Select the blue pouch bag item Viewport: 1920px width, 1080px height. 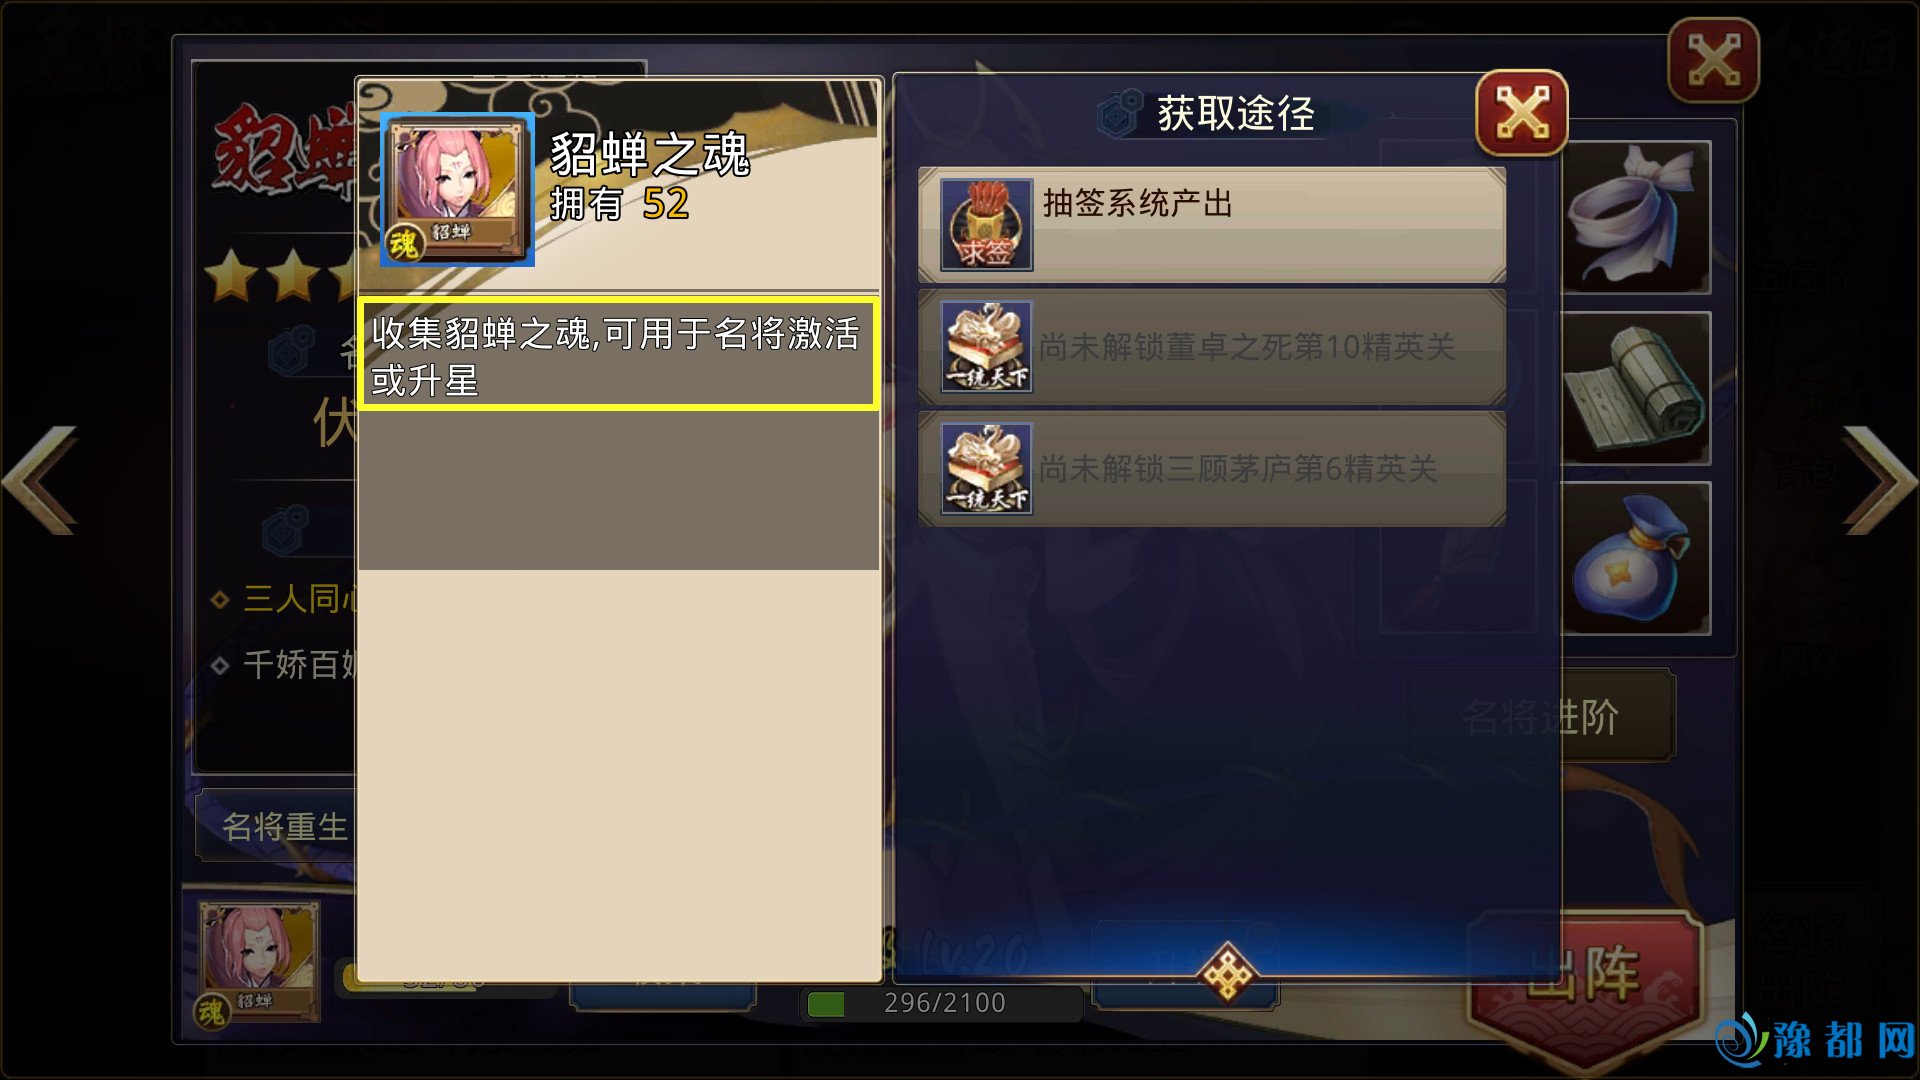pyautogui.click(x=1636, y=558)
